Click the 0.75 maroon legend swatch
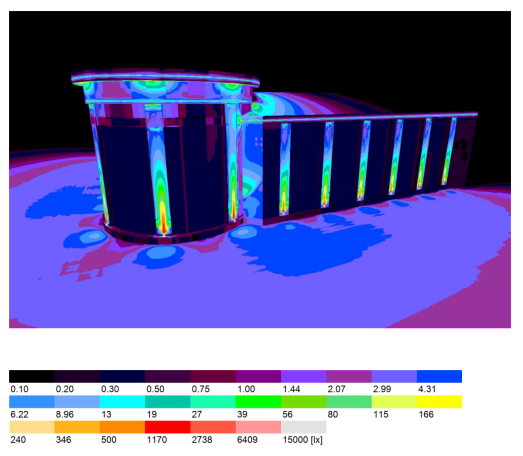Image resolution: width=523 pixels, height=456 pixels. click(213, 376)
